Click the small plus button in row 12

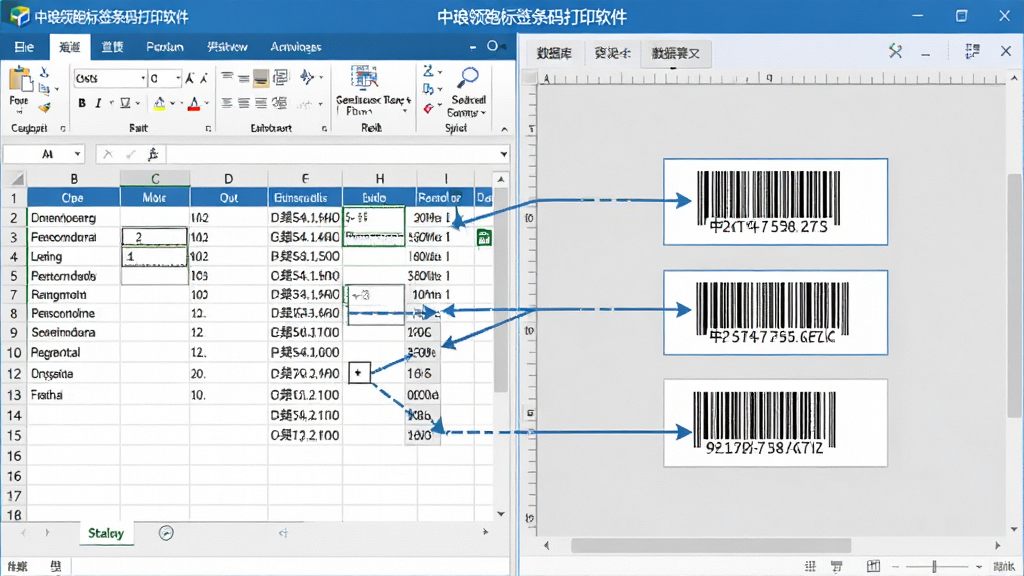click(359, 373)
